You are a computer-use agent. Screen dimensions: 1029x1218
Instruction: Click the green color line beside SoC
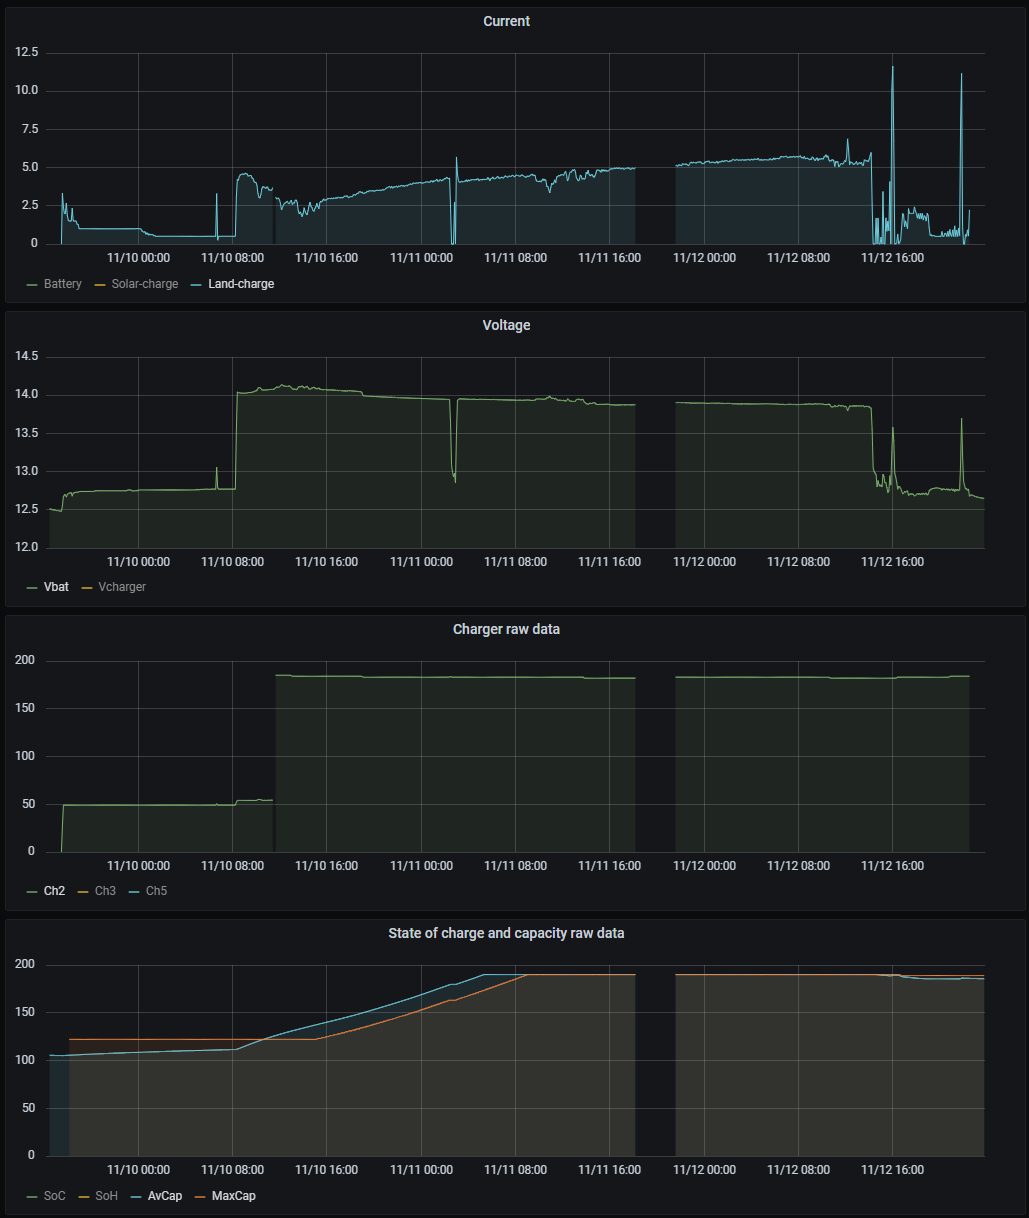click(x=32, y=1197)
